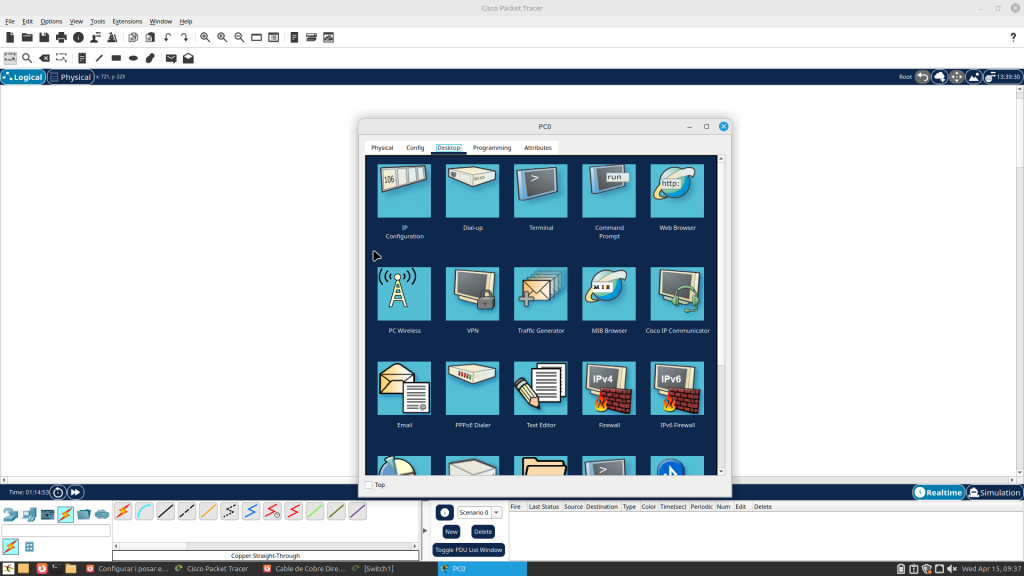Image resolution: width=1024 pixels, height=576 pixels.
Task: Open the Extensions menu
Action: (x=127, y=21)
